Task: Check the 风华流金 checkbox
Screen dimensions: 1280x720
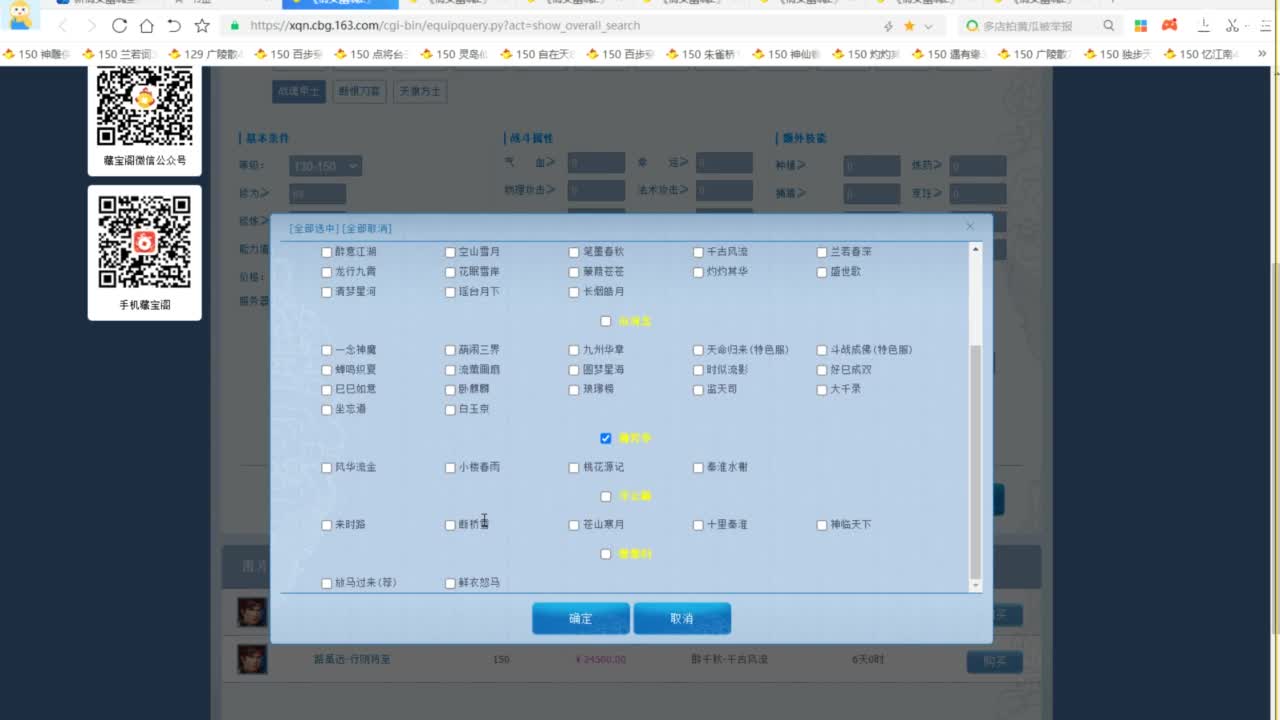Action: [x=327, y=467]
